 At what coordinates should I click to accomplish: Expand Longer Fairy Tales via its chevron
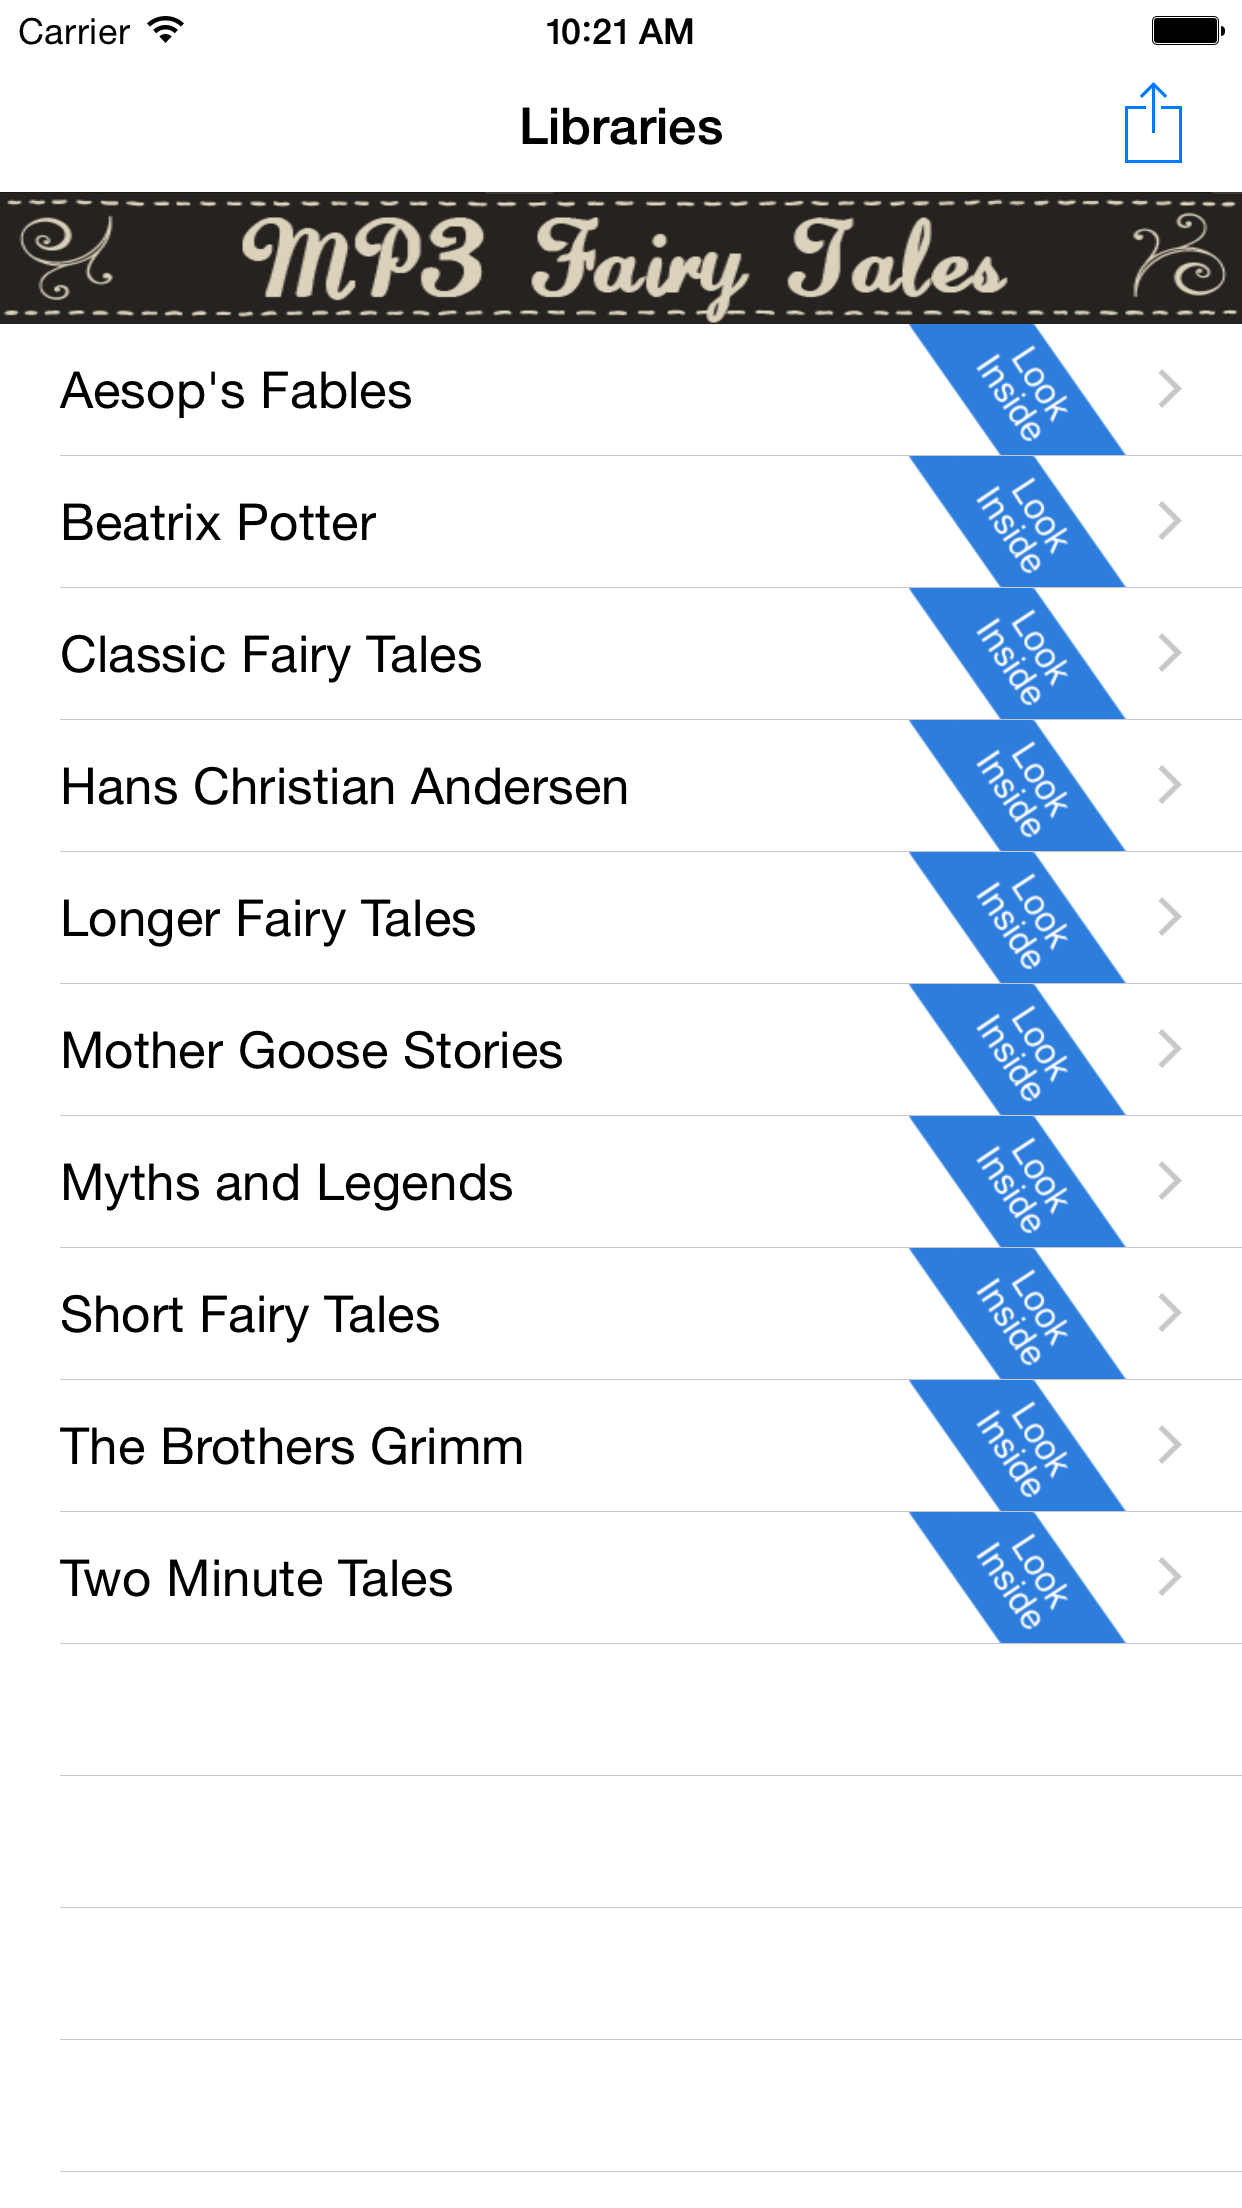coord(1169,918)
